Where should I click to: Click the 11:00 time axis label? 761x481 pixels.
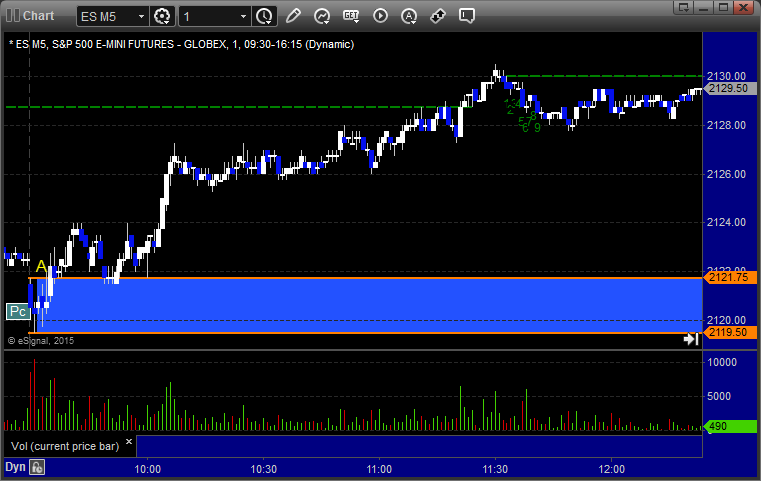coord(379,469)
